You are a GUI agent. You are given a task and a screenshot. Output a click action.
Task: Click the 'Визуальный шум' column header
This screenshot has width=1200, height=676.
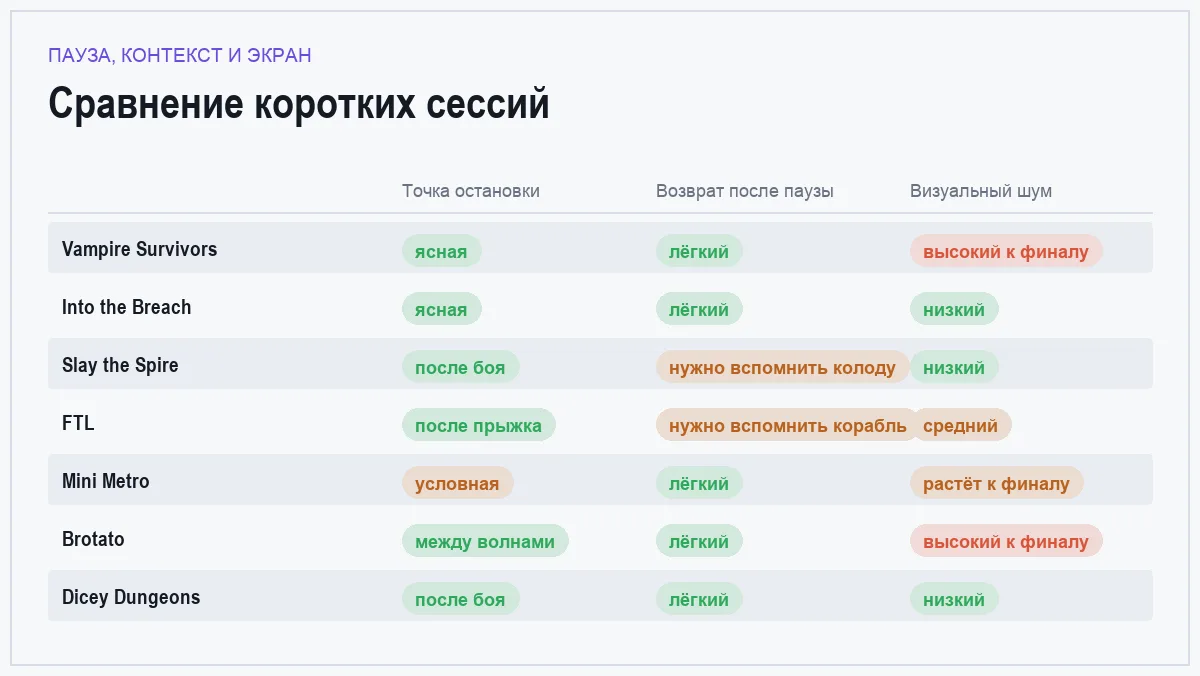981,191
